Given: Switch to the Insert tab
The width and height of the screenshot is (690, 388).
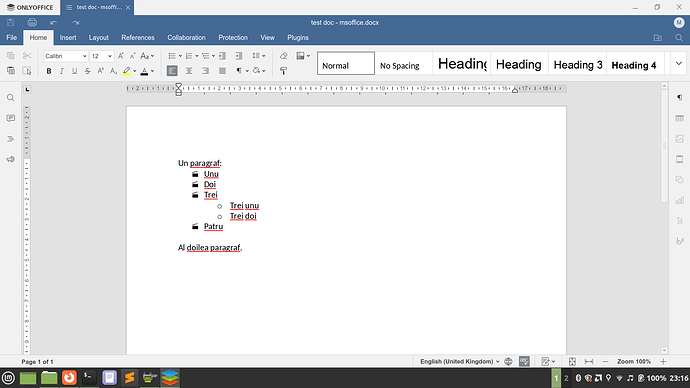Looking at the screenshot, I should (x=68, y=38).
